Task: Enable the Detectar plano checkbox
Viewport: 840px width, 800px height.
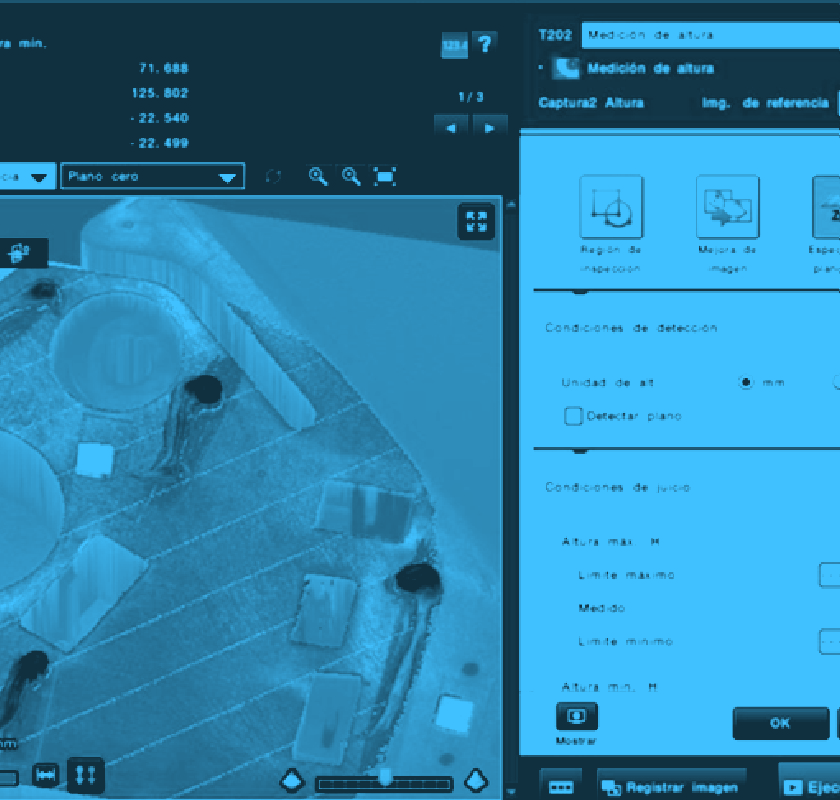Action: click(x=573, y=416)
